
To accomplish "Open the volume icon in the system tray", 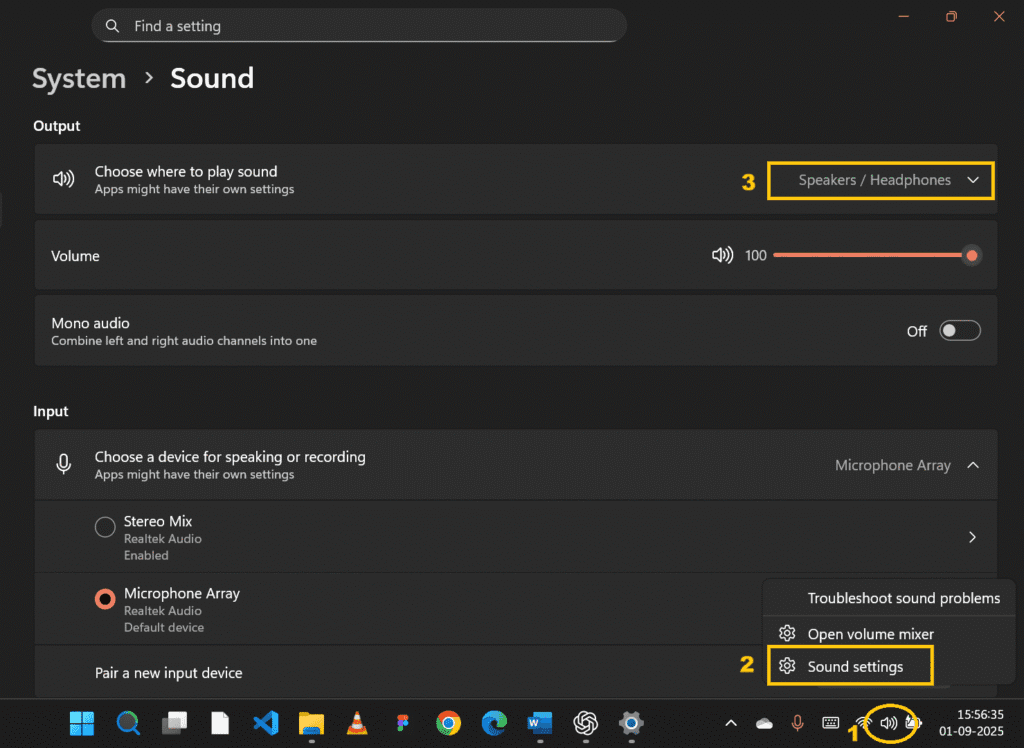I will (889, 722).
